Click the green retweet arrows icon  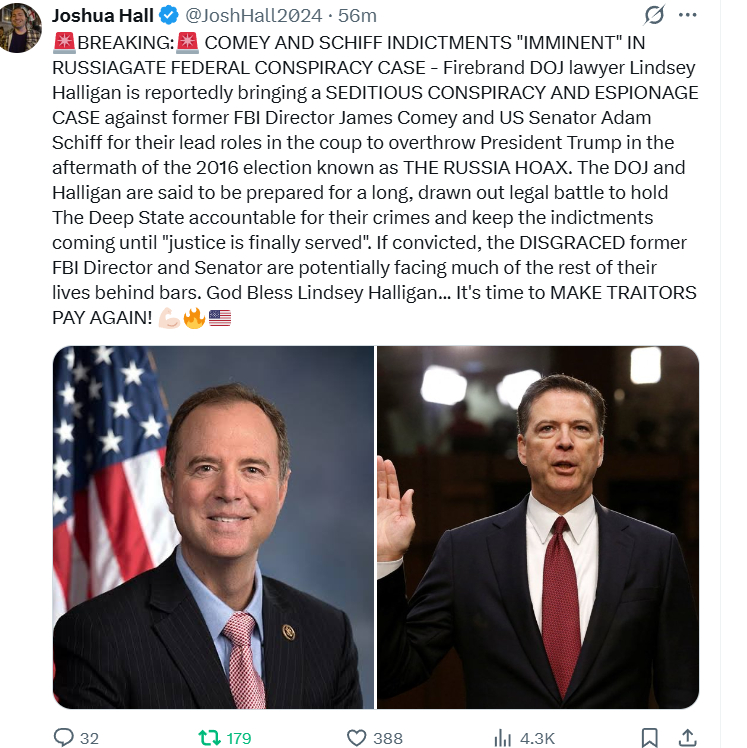click(208, 737)
